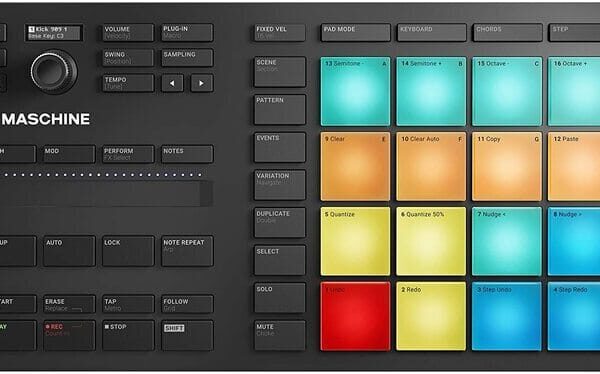
Task: Tap the red pad 1 Undo
Action: (355, 317)
